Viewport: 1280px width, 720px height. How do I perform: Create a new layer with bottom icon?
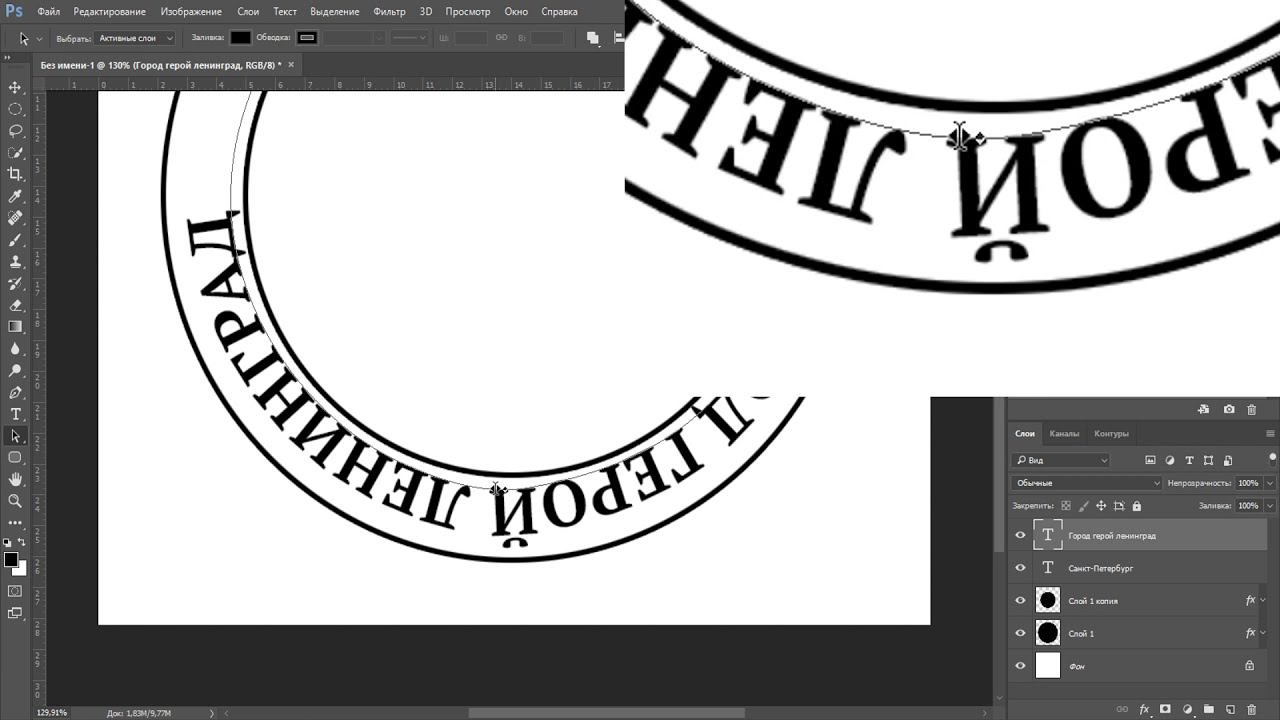[x=1230, y=709]
